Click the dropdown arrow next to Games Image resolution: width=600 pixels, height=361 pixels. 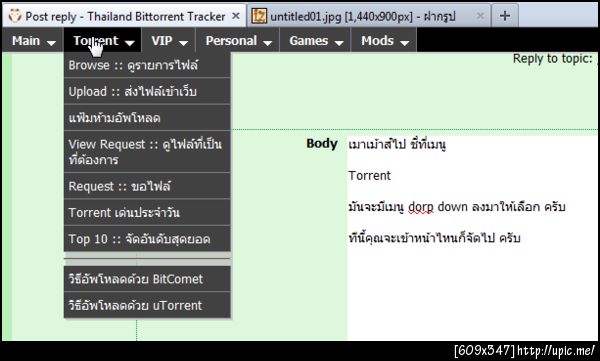[x=339, y=43]
